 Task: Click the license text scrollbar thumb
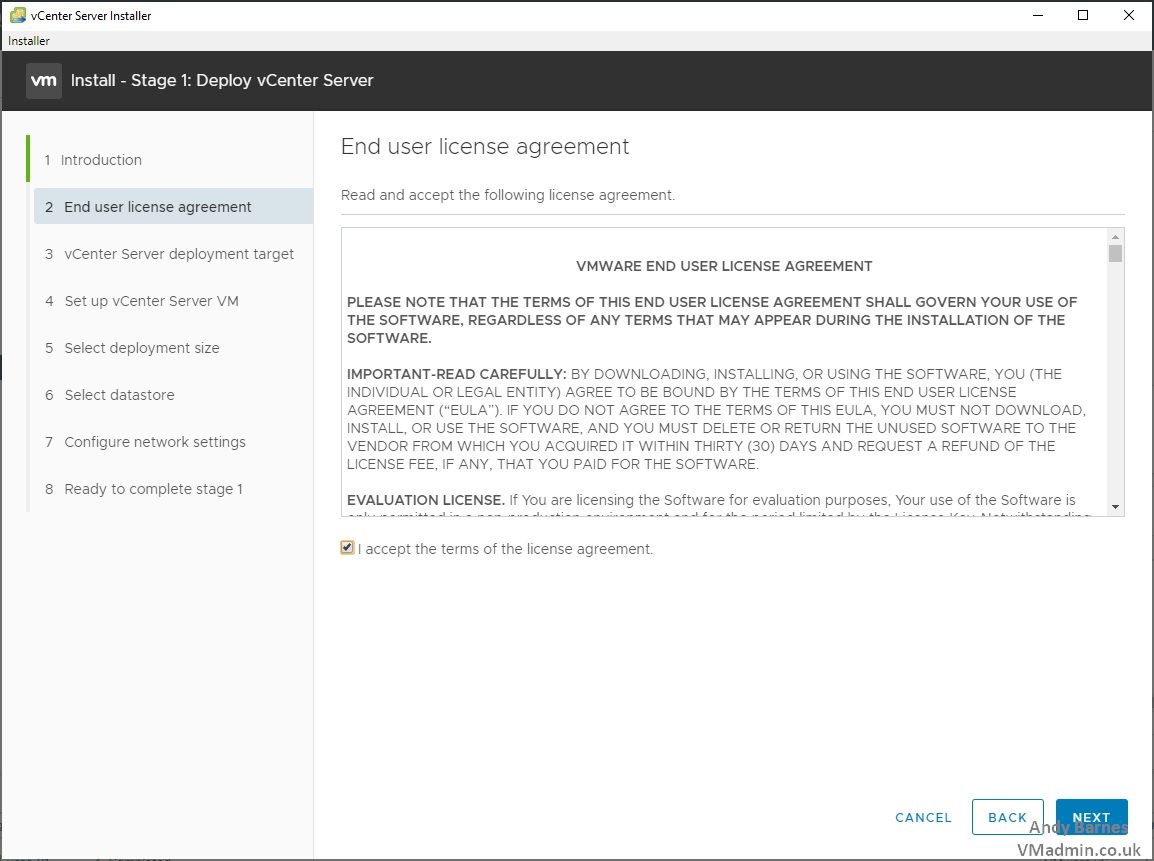(1115, 253)
